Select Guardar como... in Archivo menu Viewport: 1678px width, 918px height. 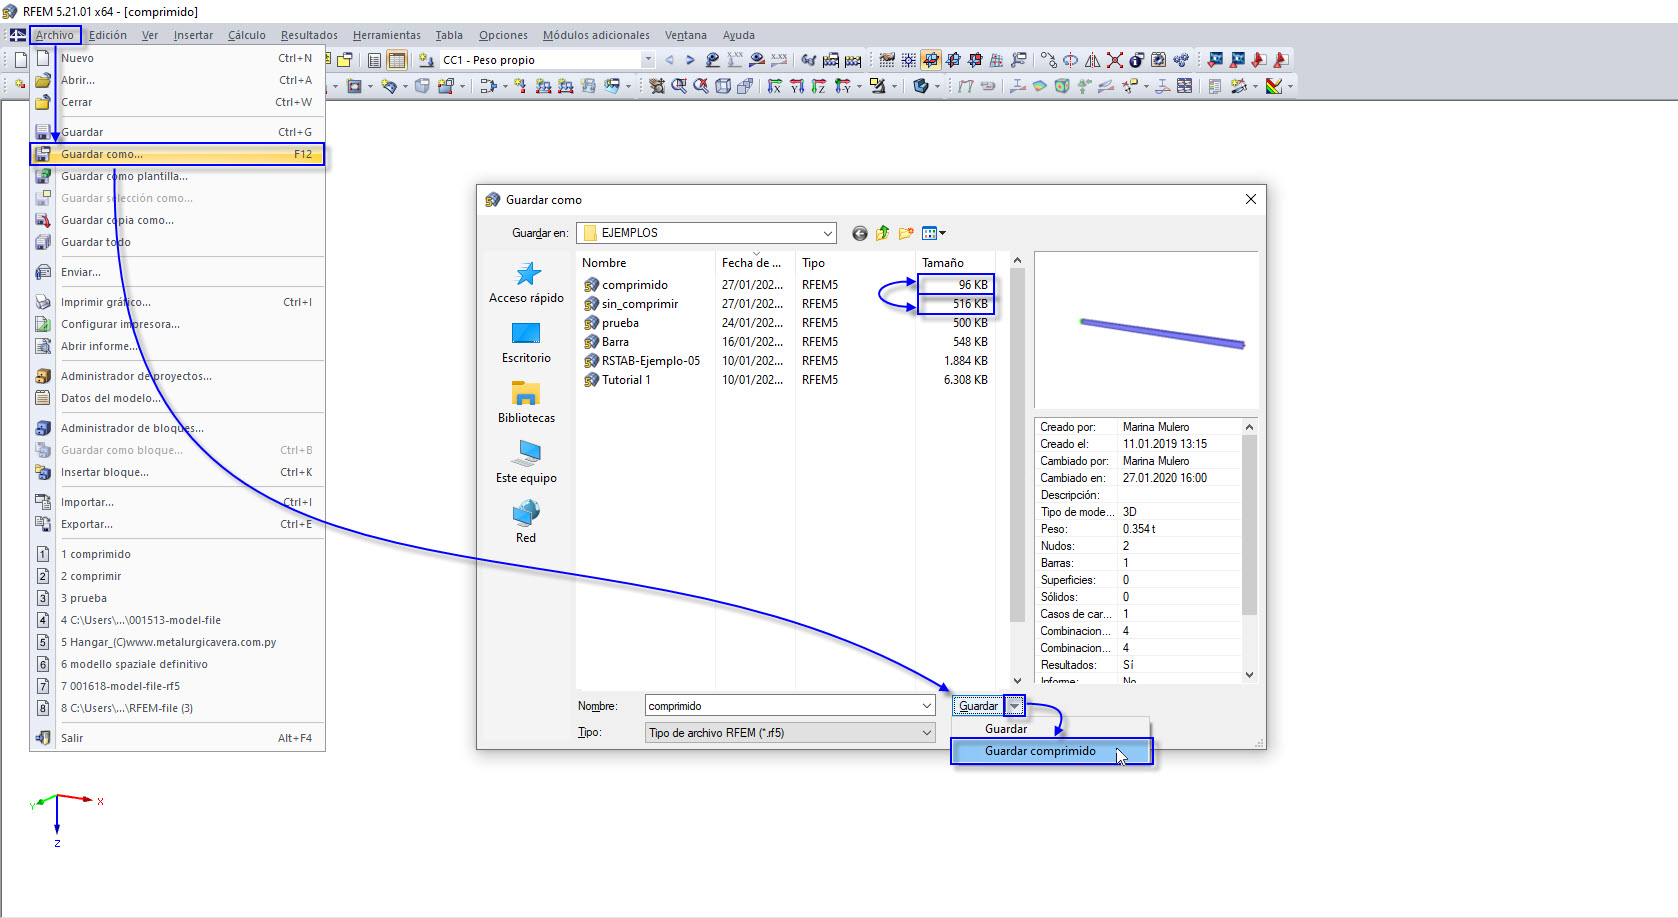click(x=177, y=154)
